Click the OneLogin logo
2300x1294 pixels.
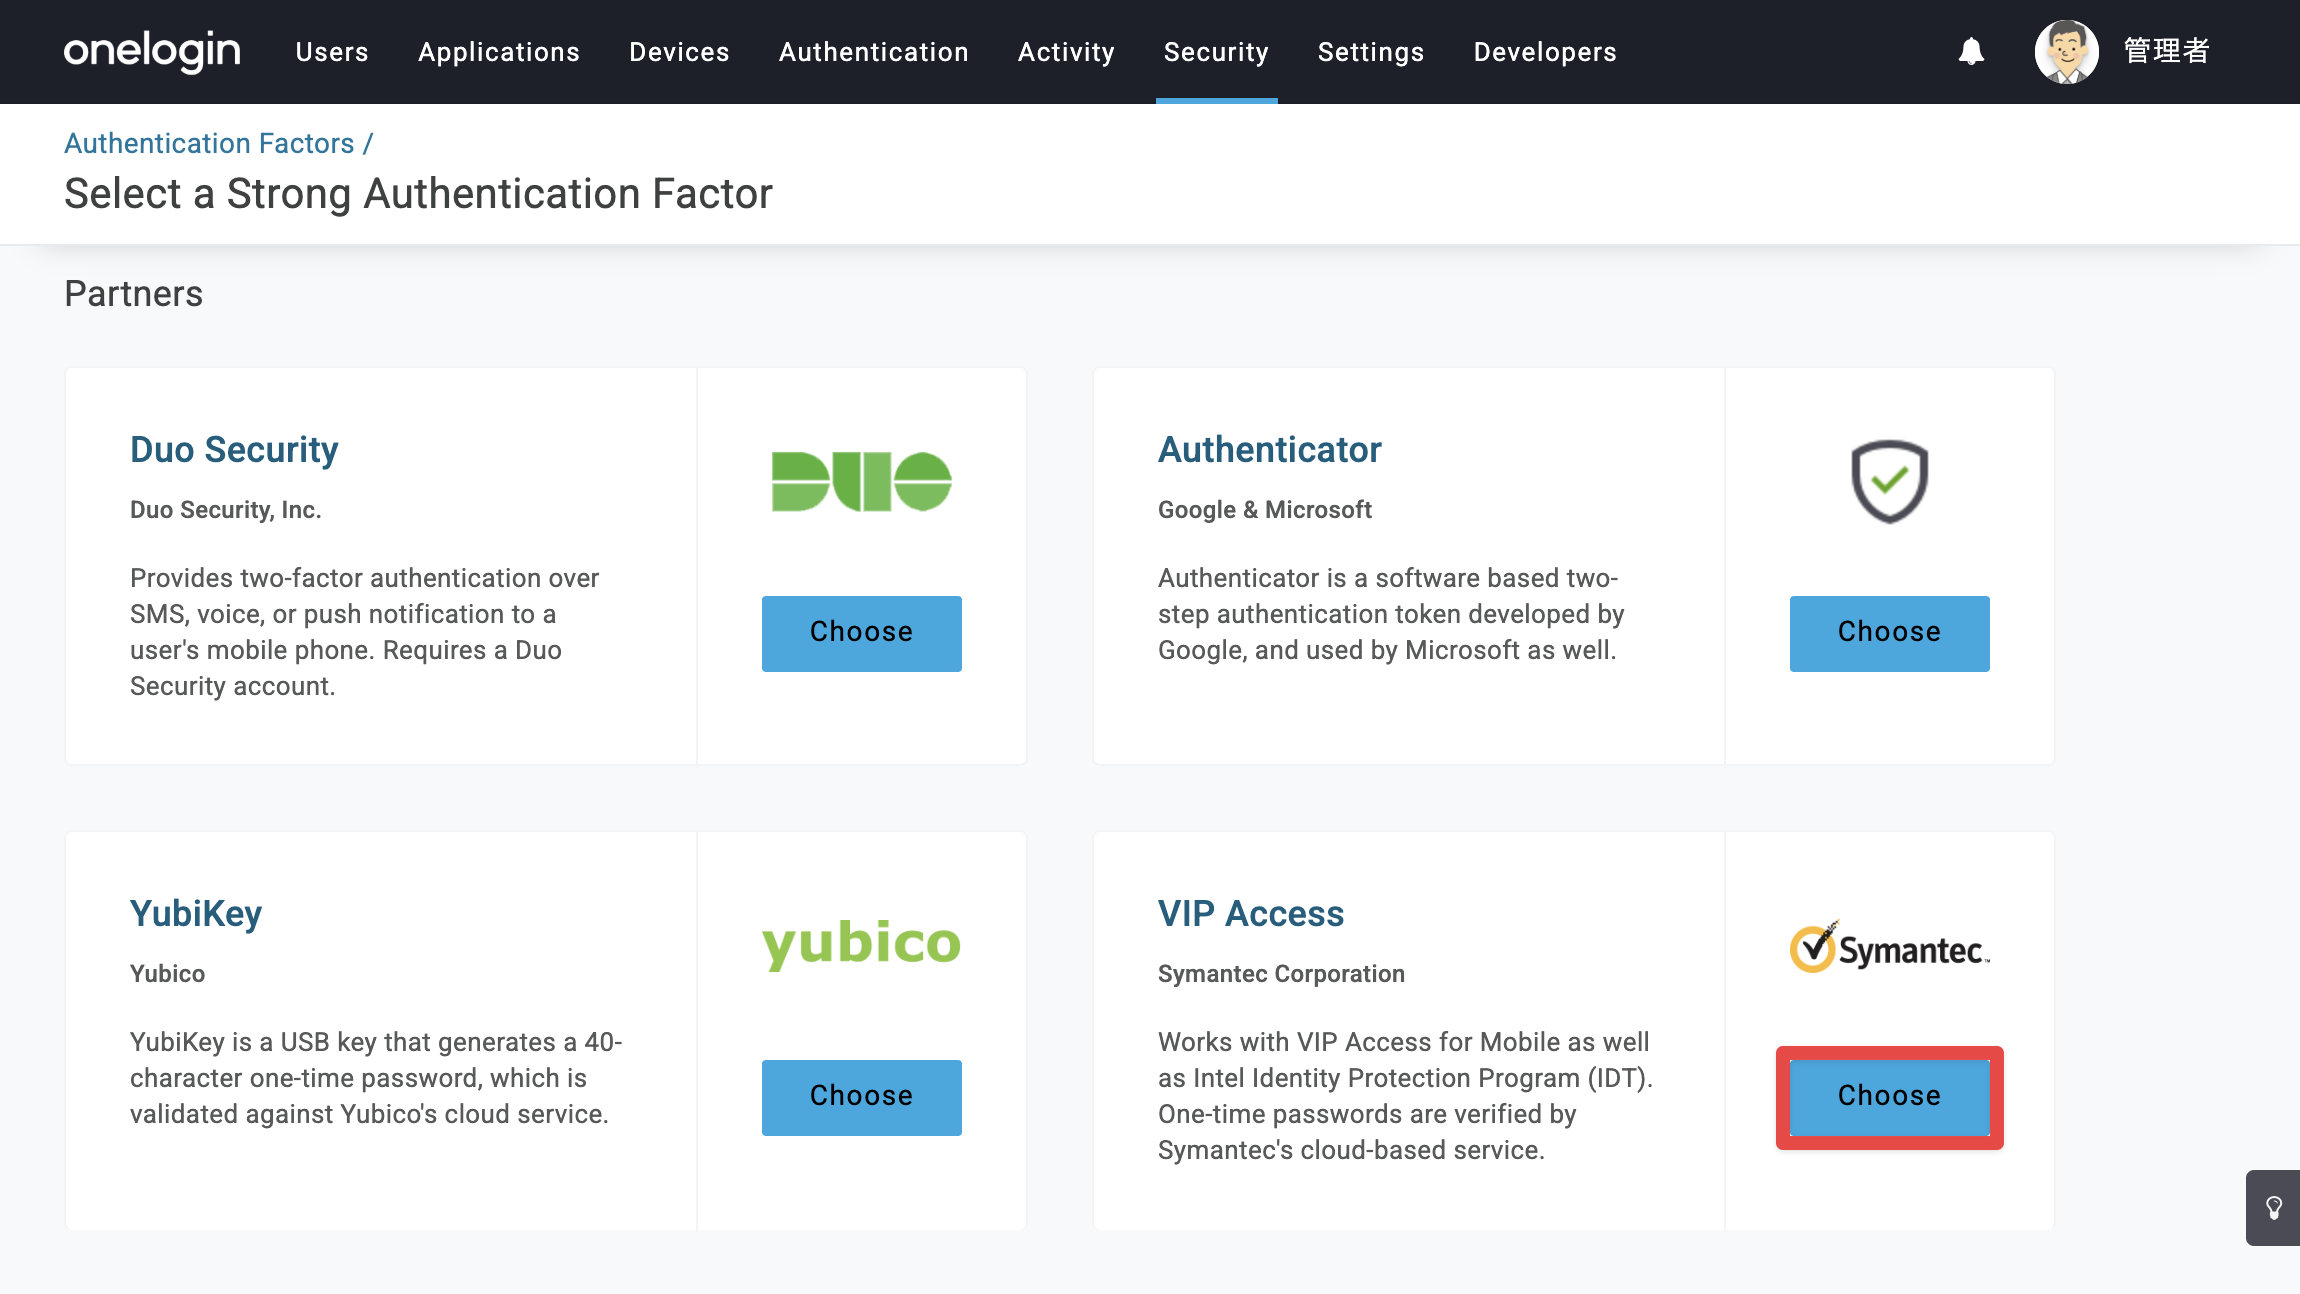coord(152,51)
